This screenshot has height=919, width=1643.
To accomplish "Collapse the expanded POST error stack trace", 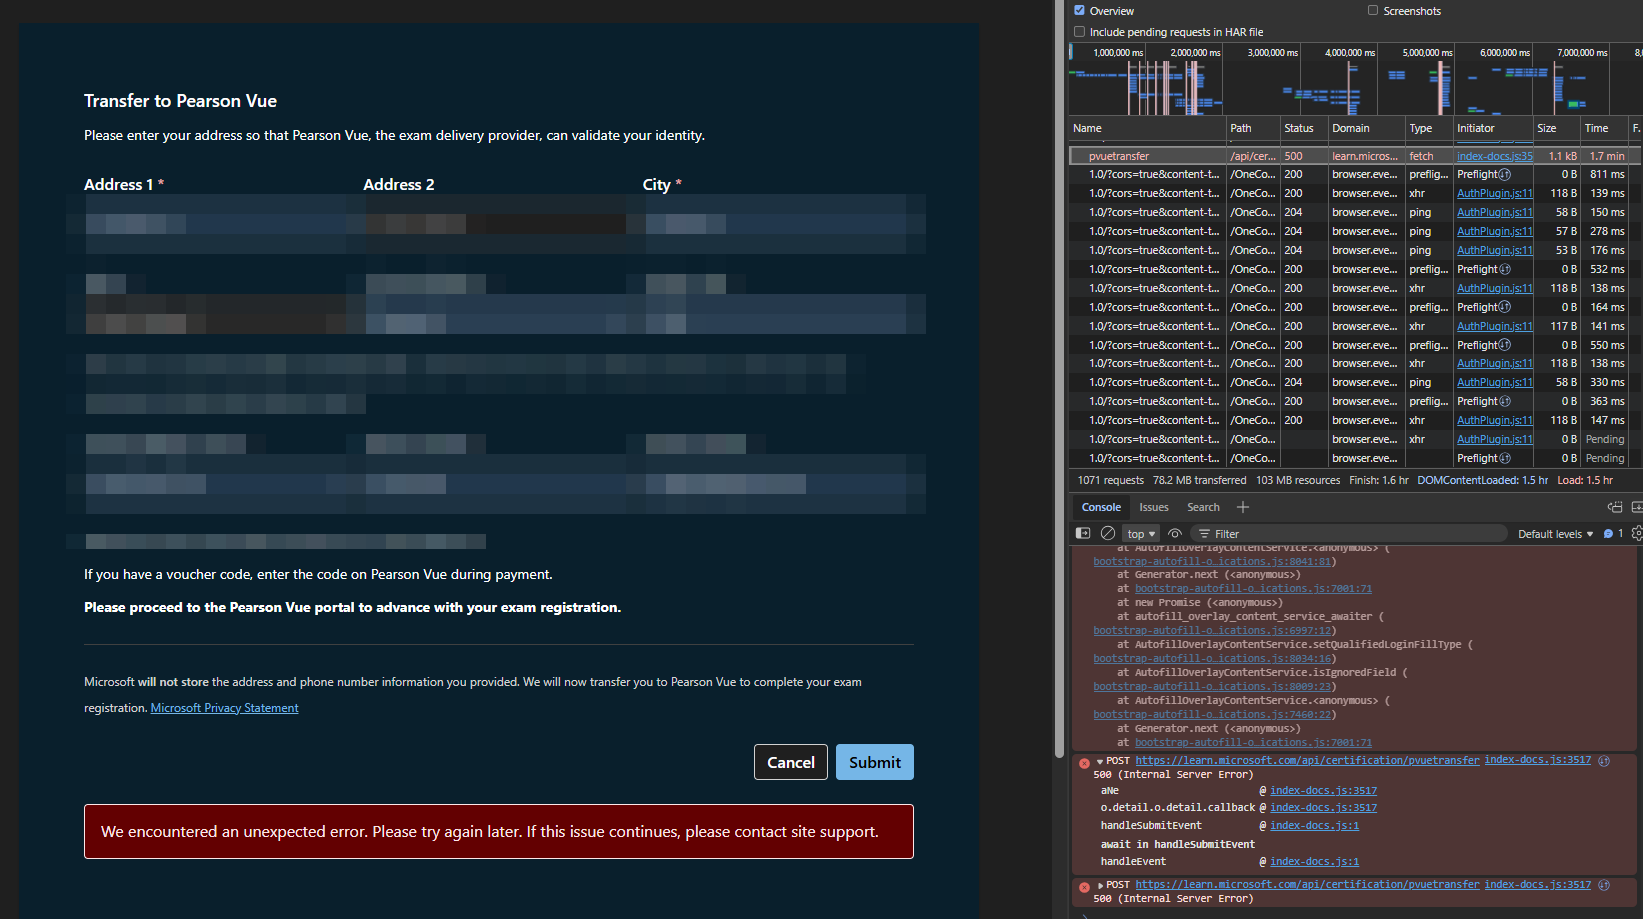I will click(x=1100, y=762).
